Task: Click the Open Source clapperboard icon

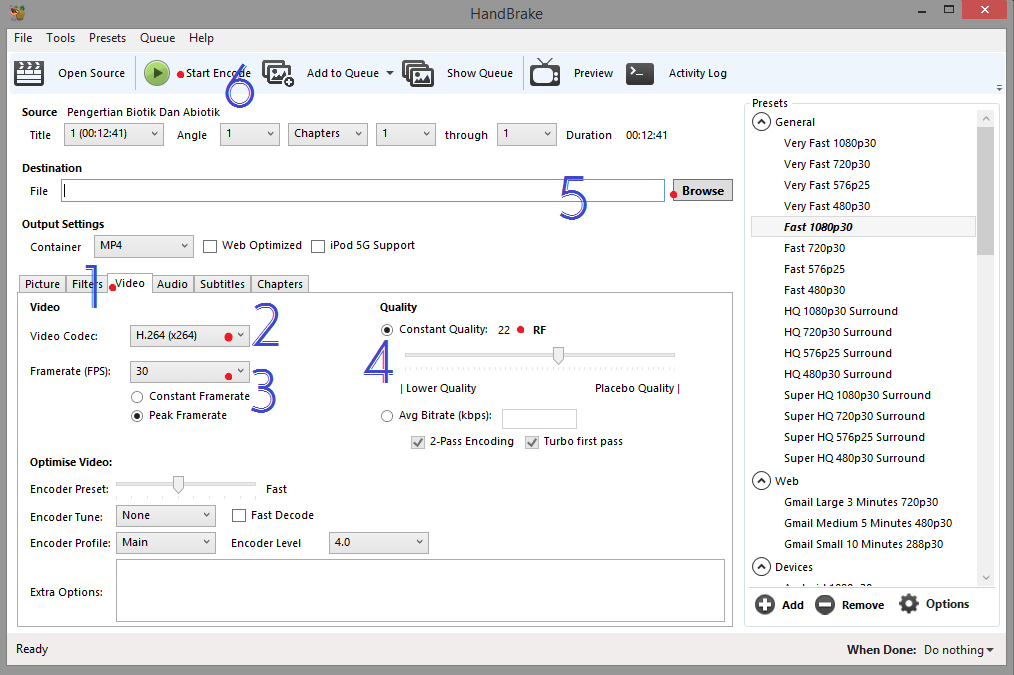Action: click(x=29, y=73)
